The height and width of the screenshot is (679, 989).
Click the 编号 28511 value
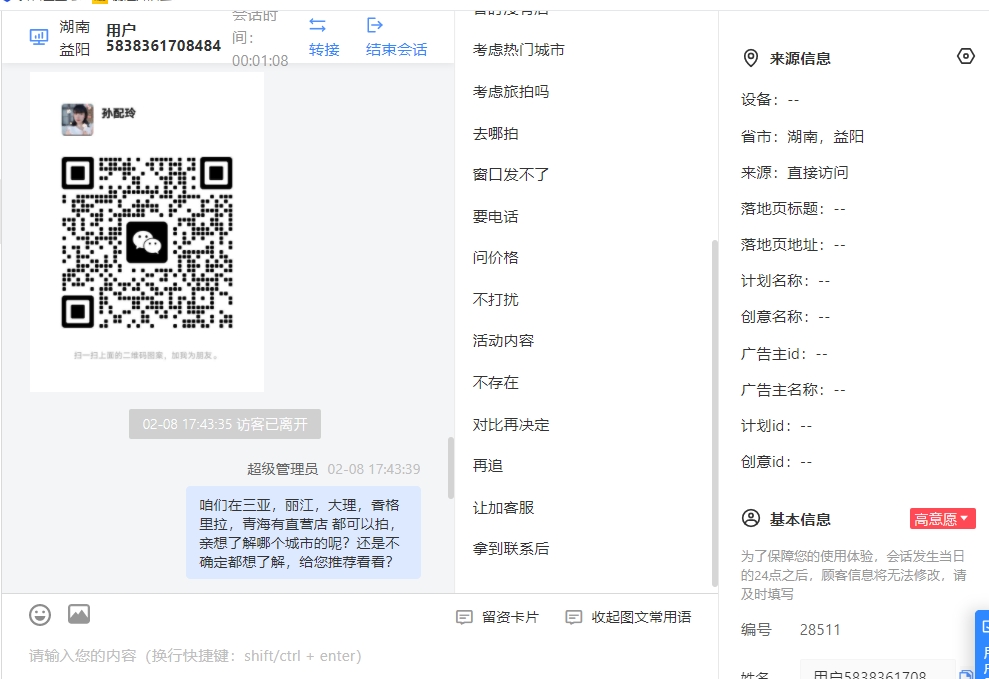click(x=820, y=630)
